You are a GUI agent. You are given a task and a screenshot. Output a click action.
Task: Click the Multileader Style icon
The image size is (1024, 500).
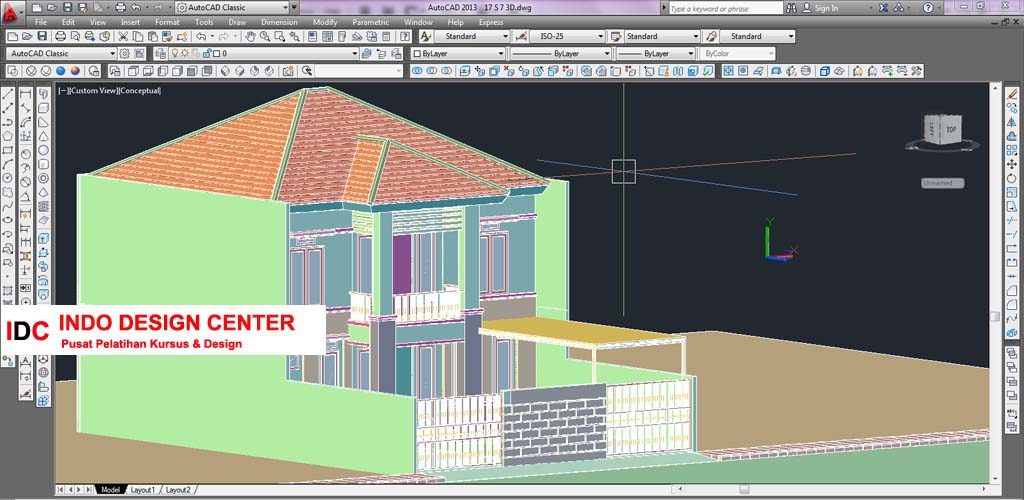tap(711, 37)
